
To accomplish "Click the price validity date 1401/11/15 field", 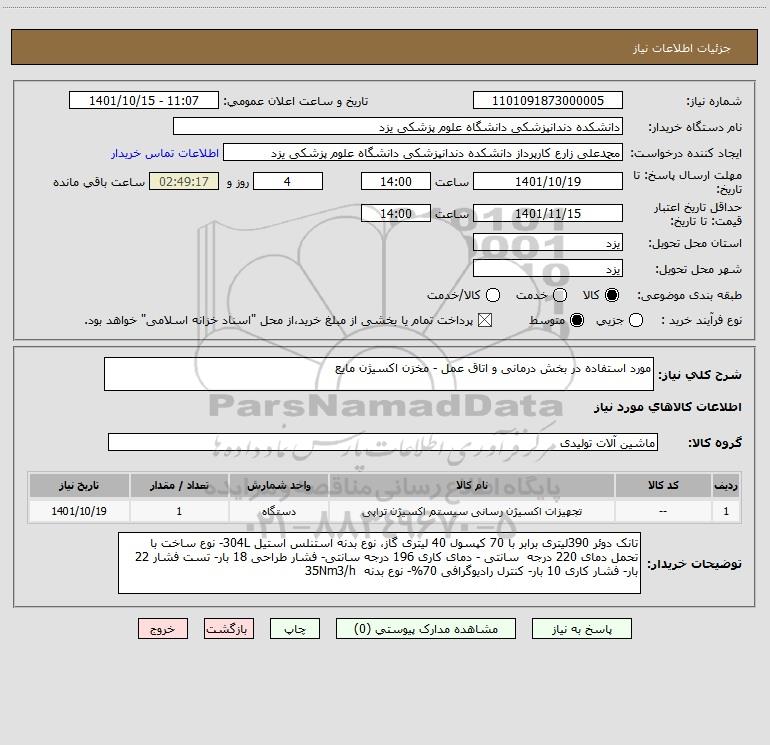I will 548,213.
